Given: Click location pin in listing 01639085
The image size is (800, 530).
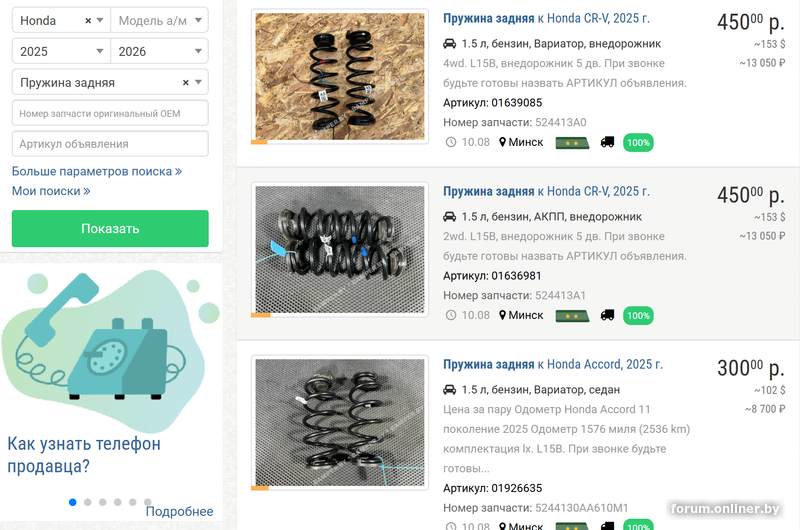Looking at the screenshot, I should tap(503, 142).
